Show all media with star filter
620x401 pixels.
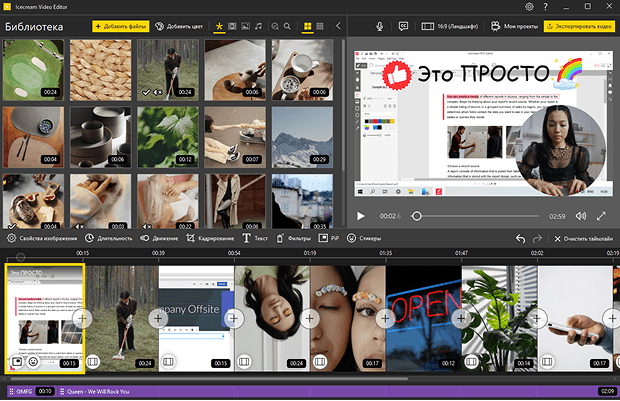219,26
